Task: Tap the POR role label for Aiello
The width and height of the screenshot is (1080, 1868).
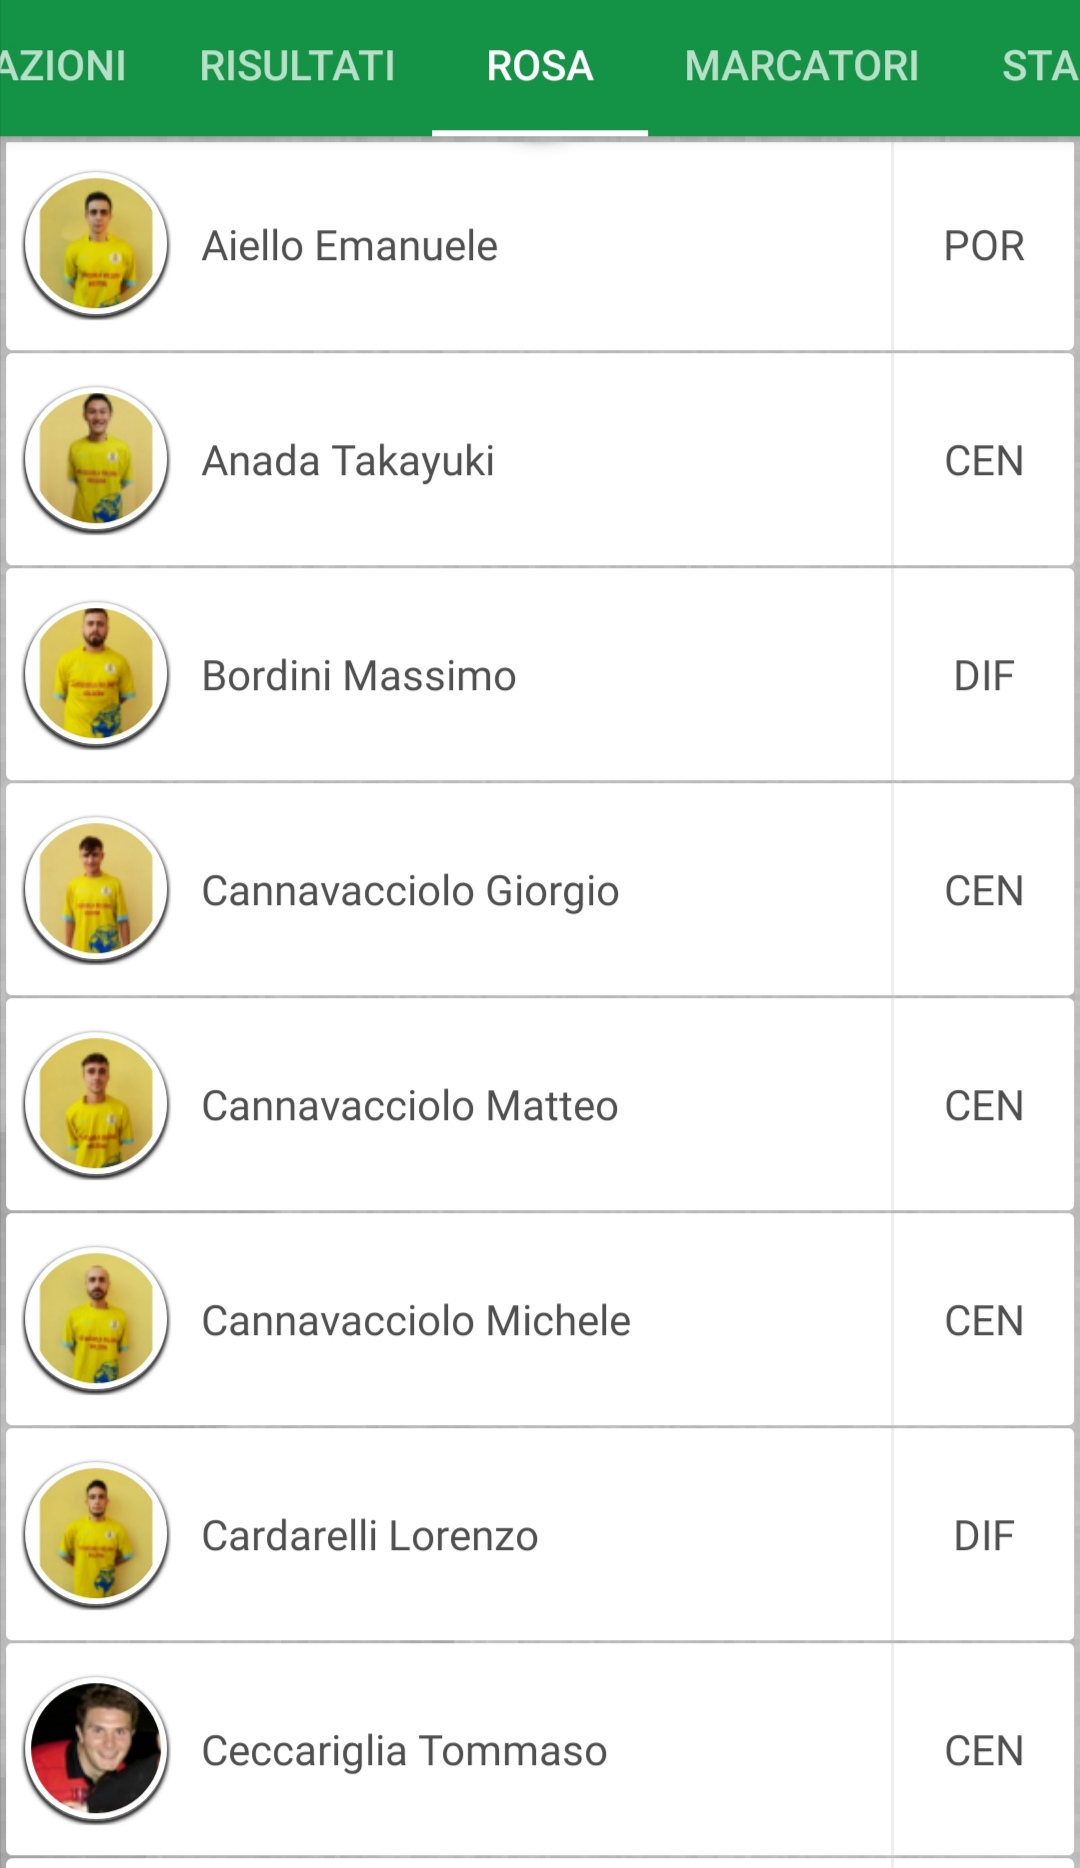Action: point(984,246)
